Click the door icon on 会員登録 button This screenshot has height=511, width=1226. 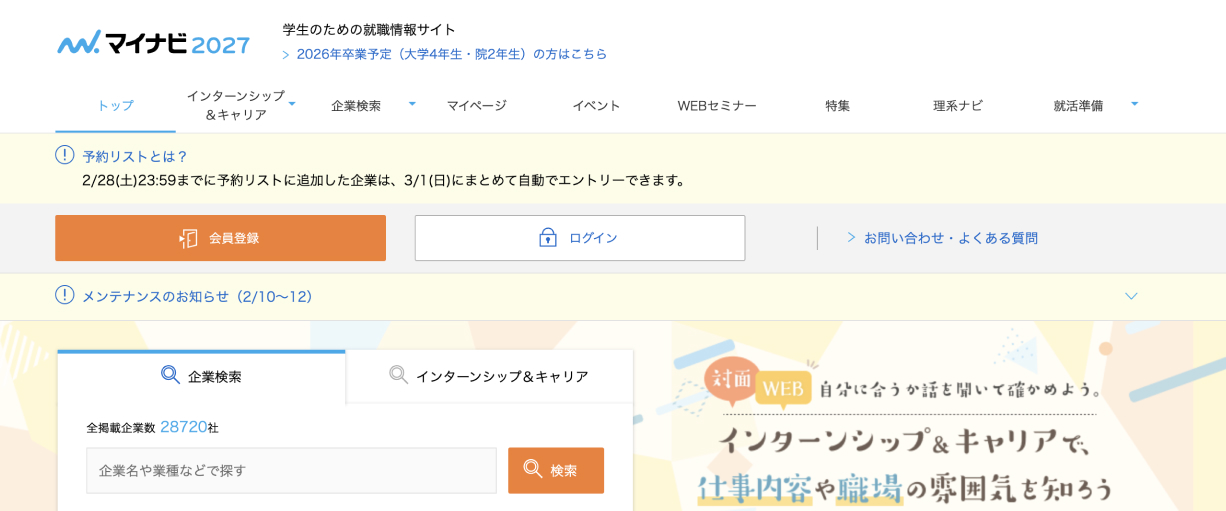coord(188,238)
